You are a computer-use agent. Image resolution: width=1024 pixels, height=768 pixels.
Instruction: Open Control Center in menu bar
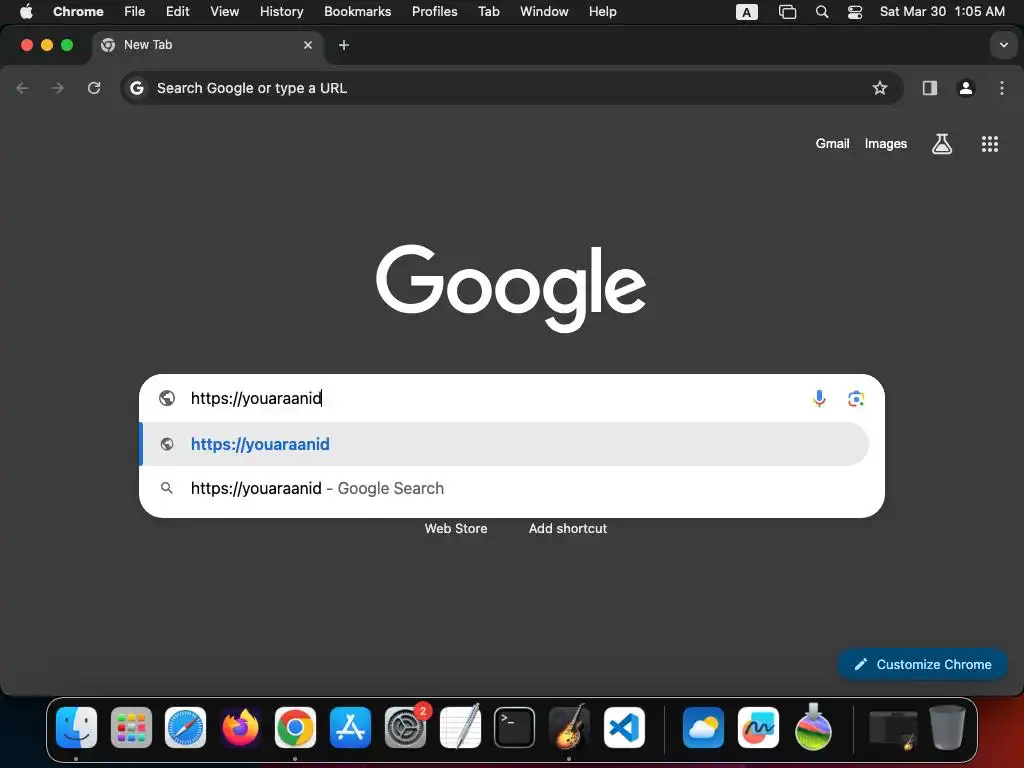tap(855, 12)
